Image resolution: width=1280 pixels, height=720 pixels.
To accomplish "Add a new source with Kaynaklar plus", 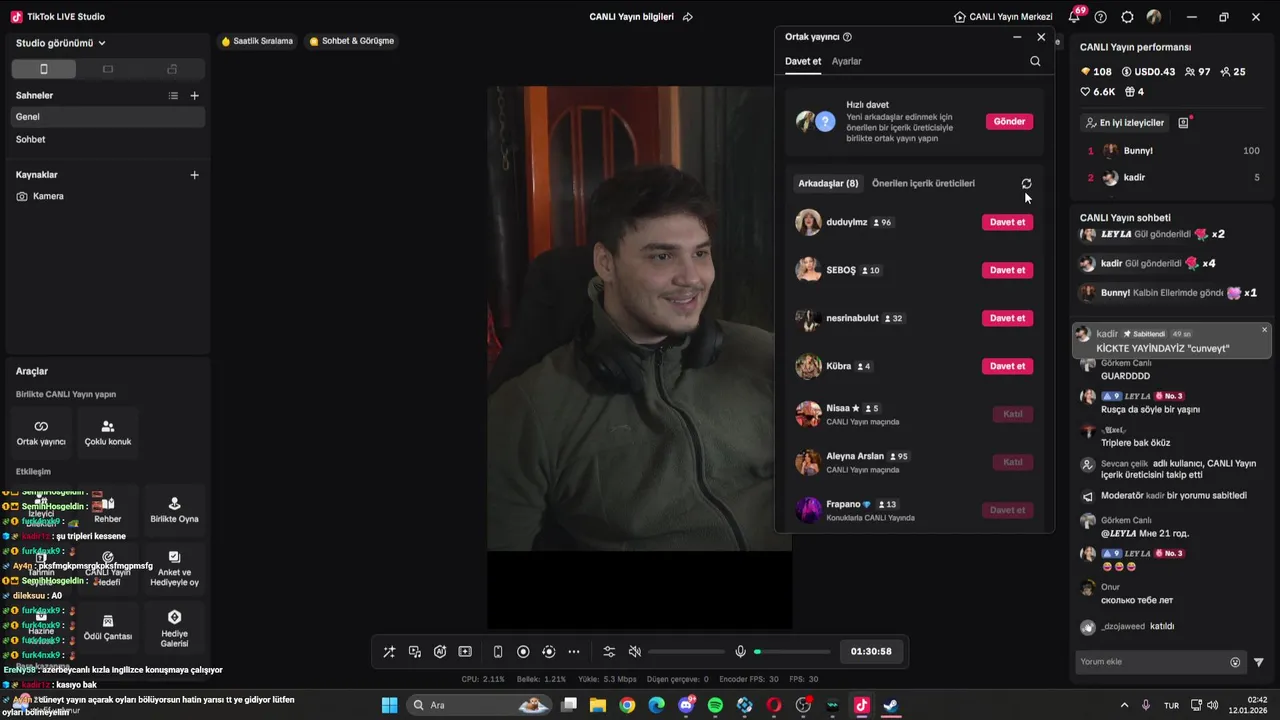I will pyautogui.click(x=195, y=175).
